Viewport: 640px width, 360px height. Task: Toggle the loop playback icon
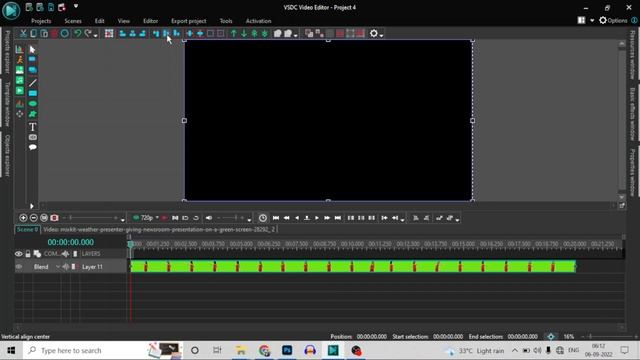click(x=196, y=218)
